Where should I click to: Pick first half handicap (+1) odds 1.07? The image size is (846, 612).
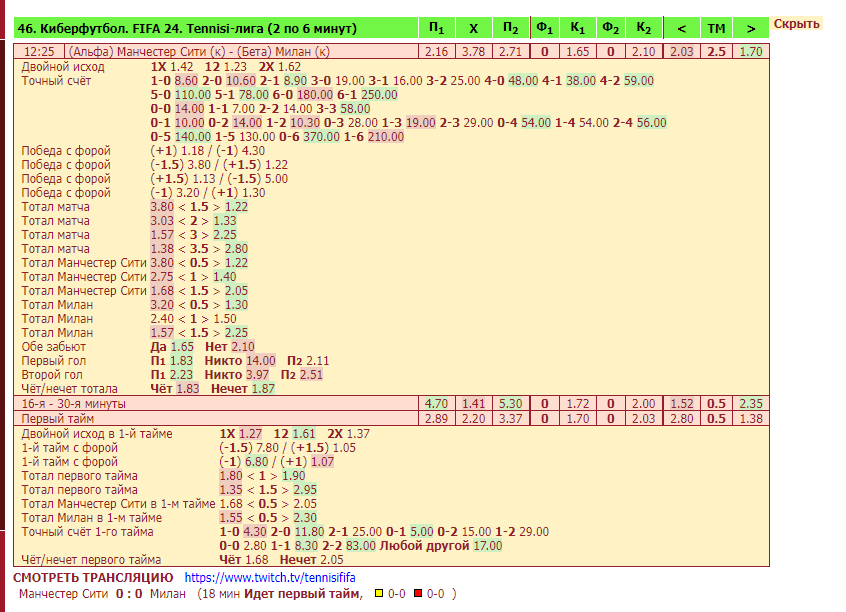[323, 462]
